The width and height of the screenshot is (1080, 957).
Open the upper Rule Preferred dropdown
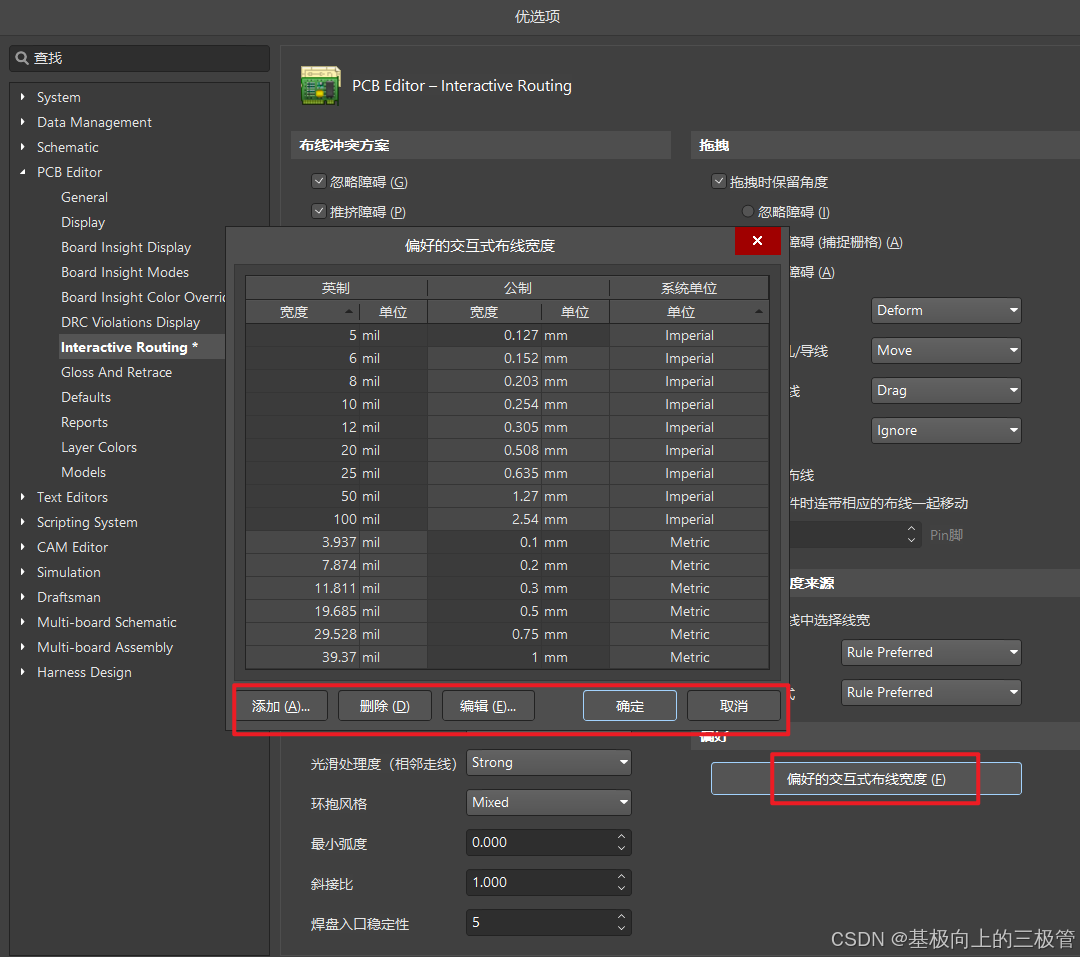click(931, 652)
